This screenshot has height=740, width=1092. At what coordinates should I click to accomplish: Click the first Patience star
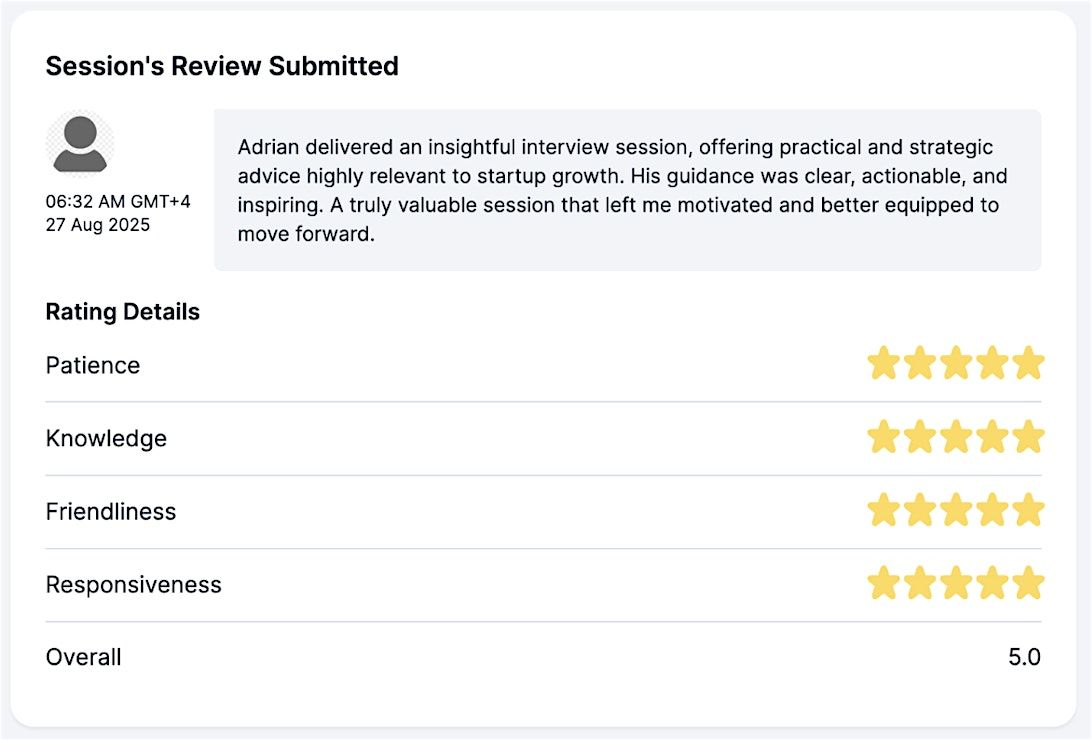883,364
